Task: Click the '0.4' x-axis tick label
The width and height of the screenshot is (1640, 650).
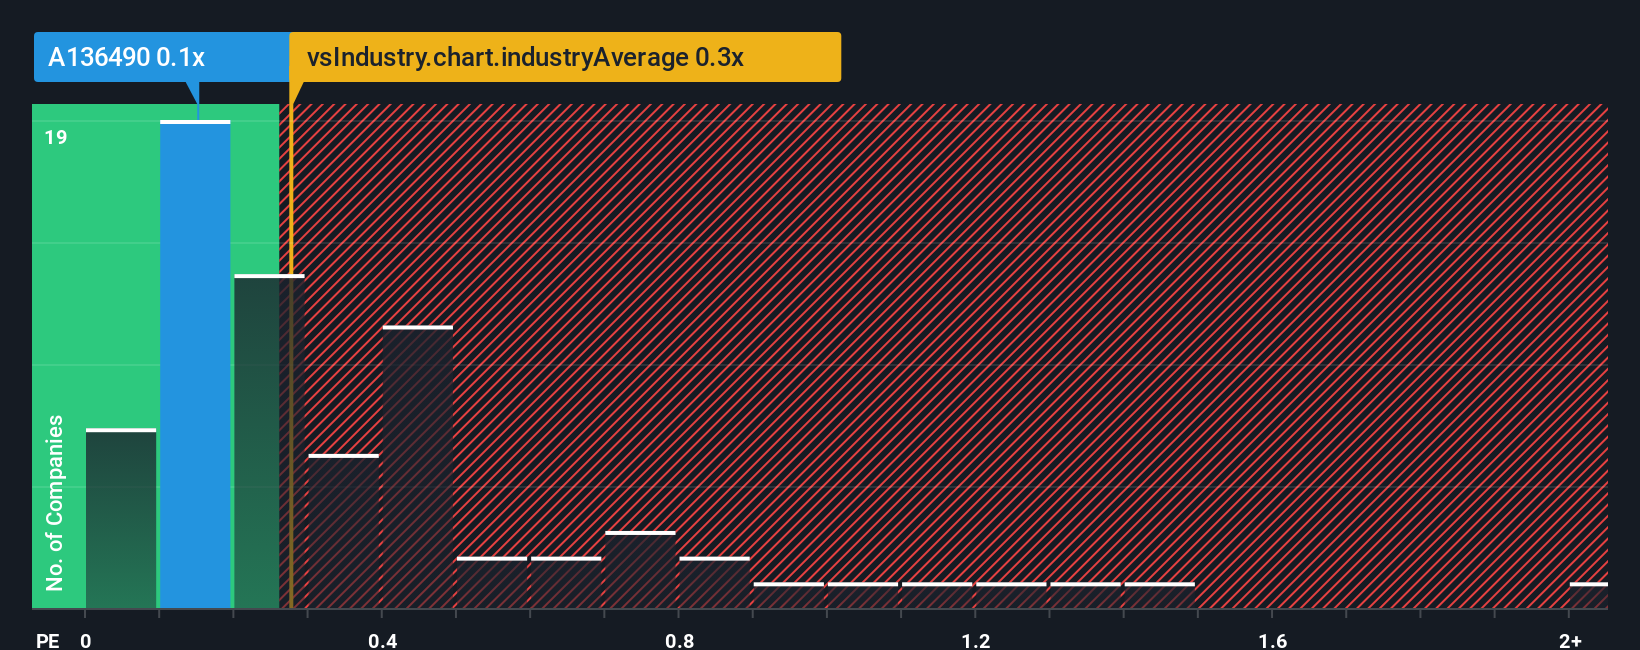Action: [x=383, y=641]
